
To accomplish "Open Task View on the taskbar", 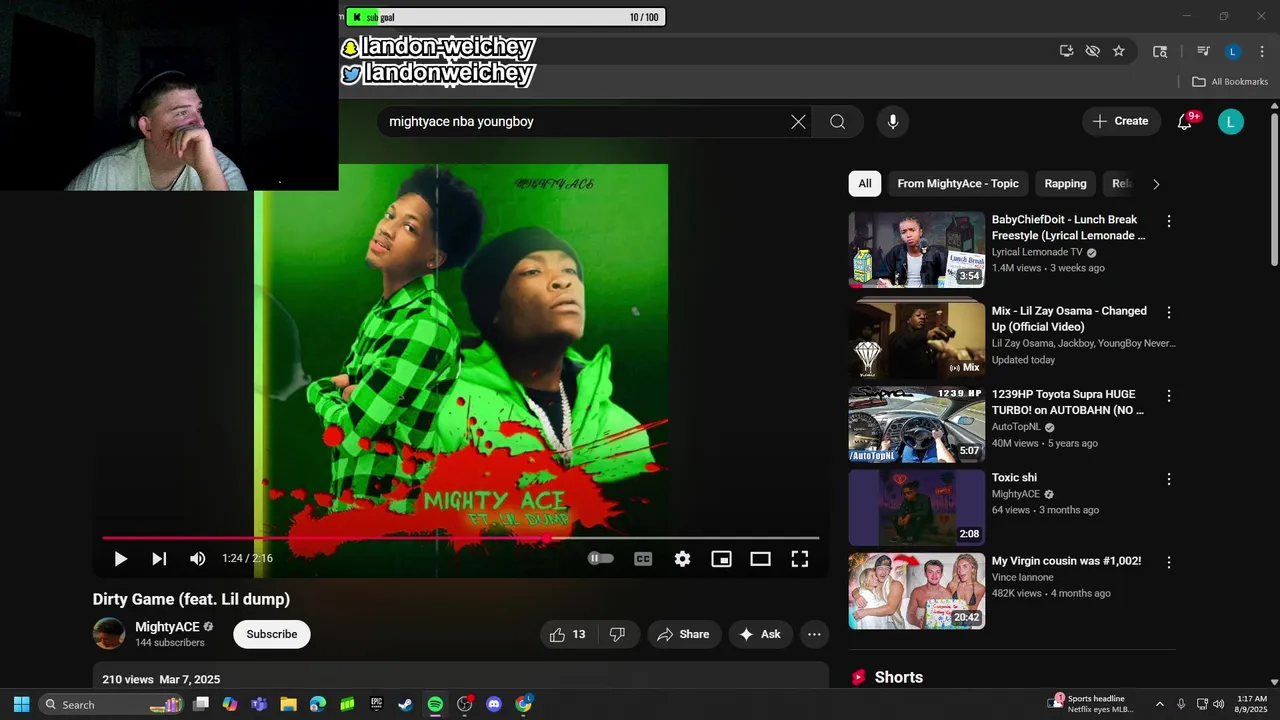I will 201,704.
